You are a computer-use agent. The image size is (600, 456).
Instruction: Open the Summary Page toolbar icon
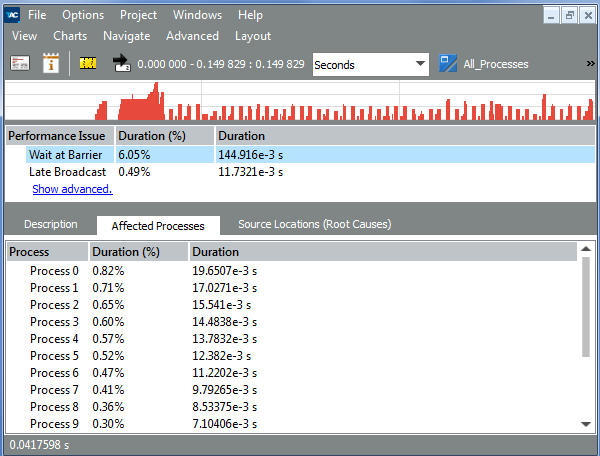point(20,64)
